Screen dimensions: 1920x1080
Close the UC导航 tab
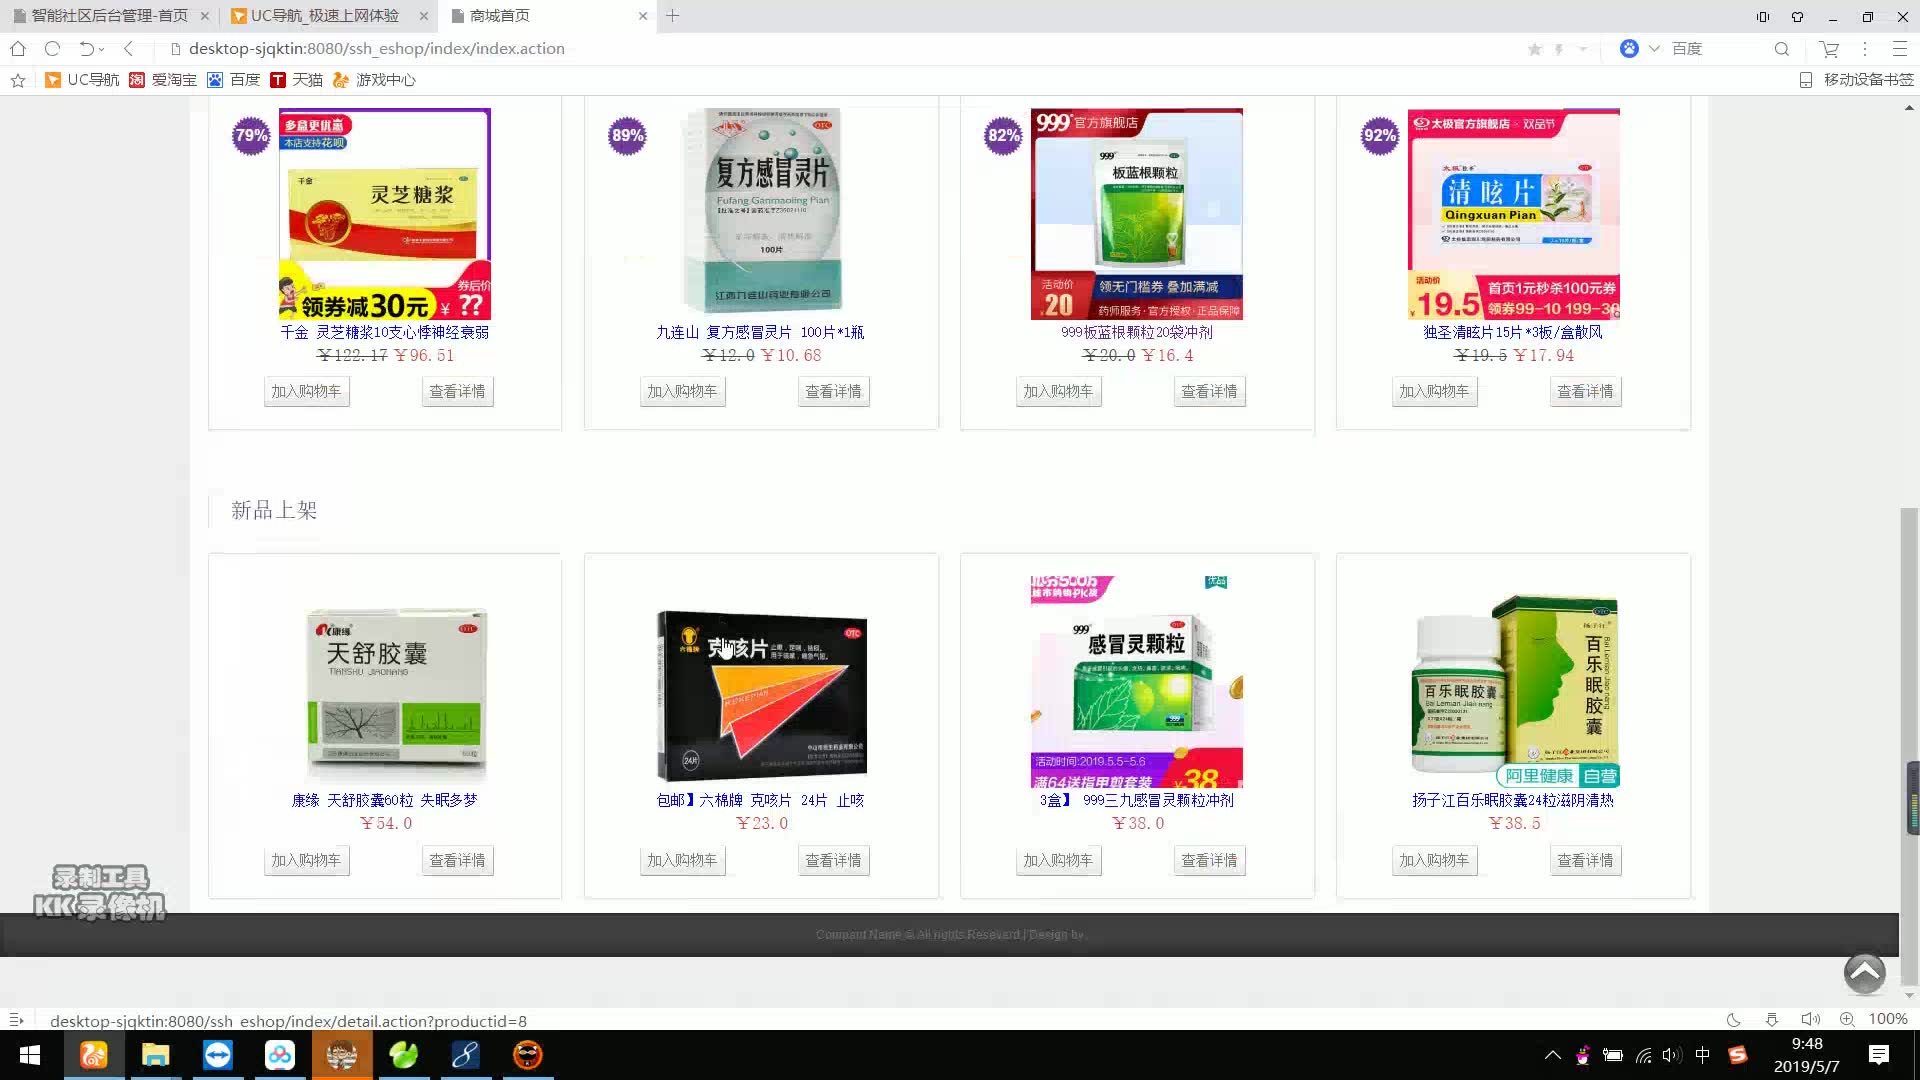click(423, 16)
